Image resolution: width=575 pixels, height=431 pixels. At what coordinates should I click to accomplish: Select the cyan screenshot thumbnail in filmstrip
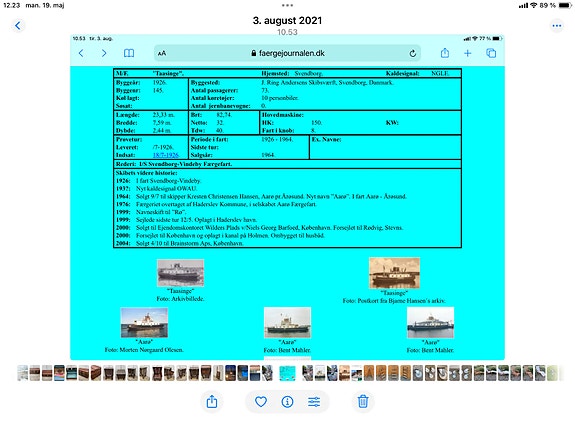pyautogui.click(x=287, y=373)
